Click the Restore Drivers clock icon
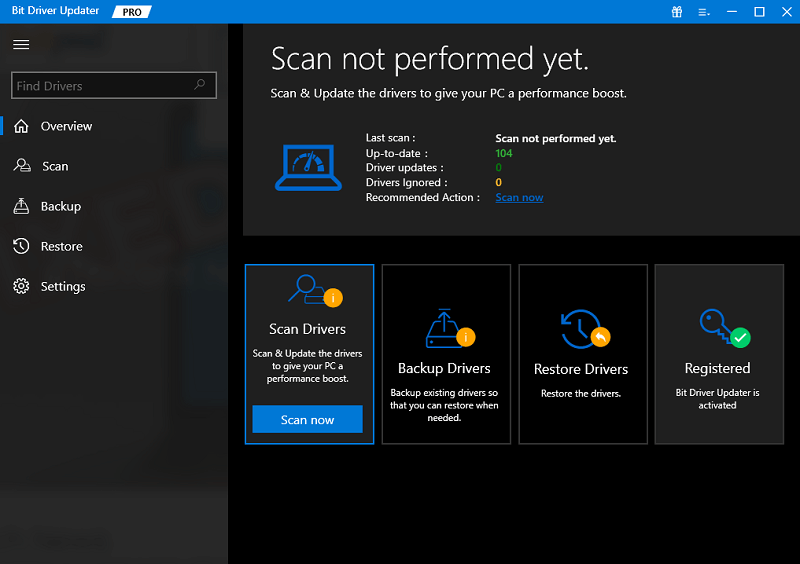The width and height of the screenshot is (800, 564). click(x=580, y=330)
